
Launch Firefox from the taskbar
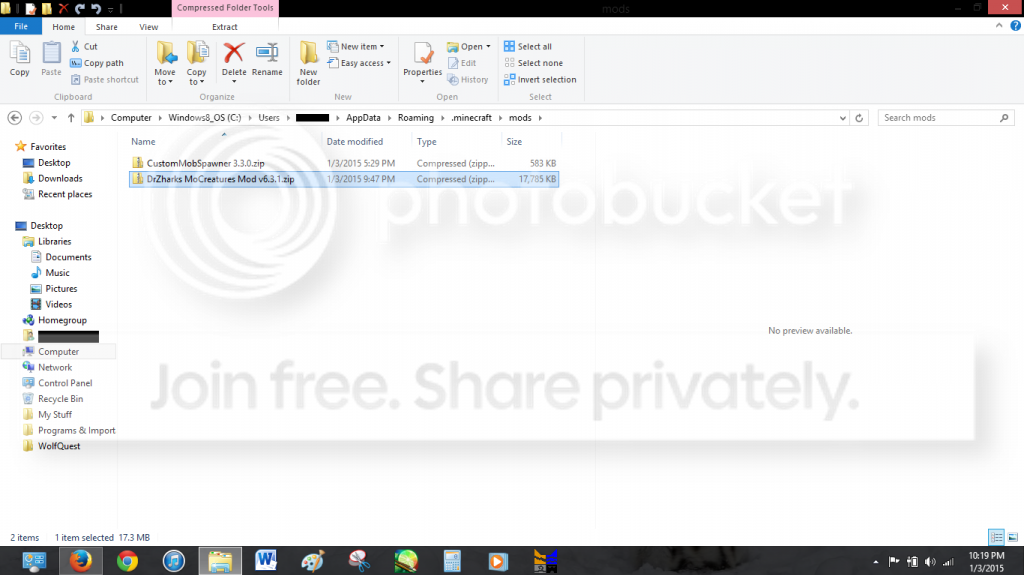80,560
